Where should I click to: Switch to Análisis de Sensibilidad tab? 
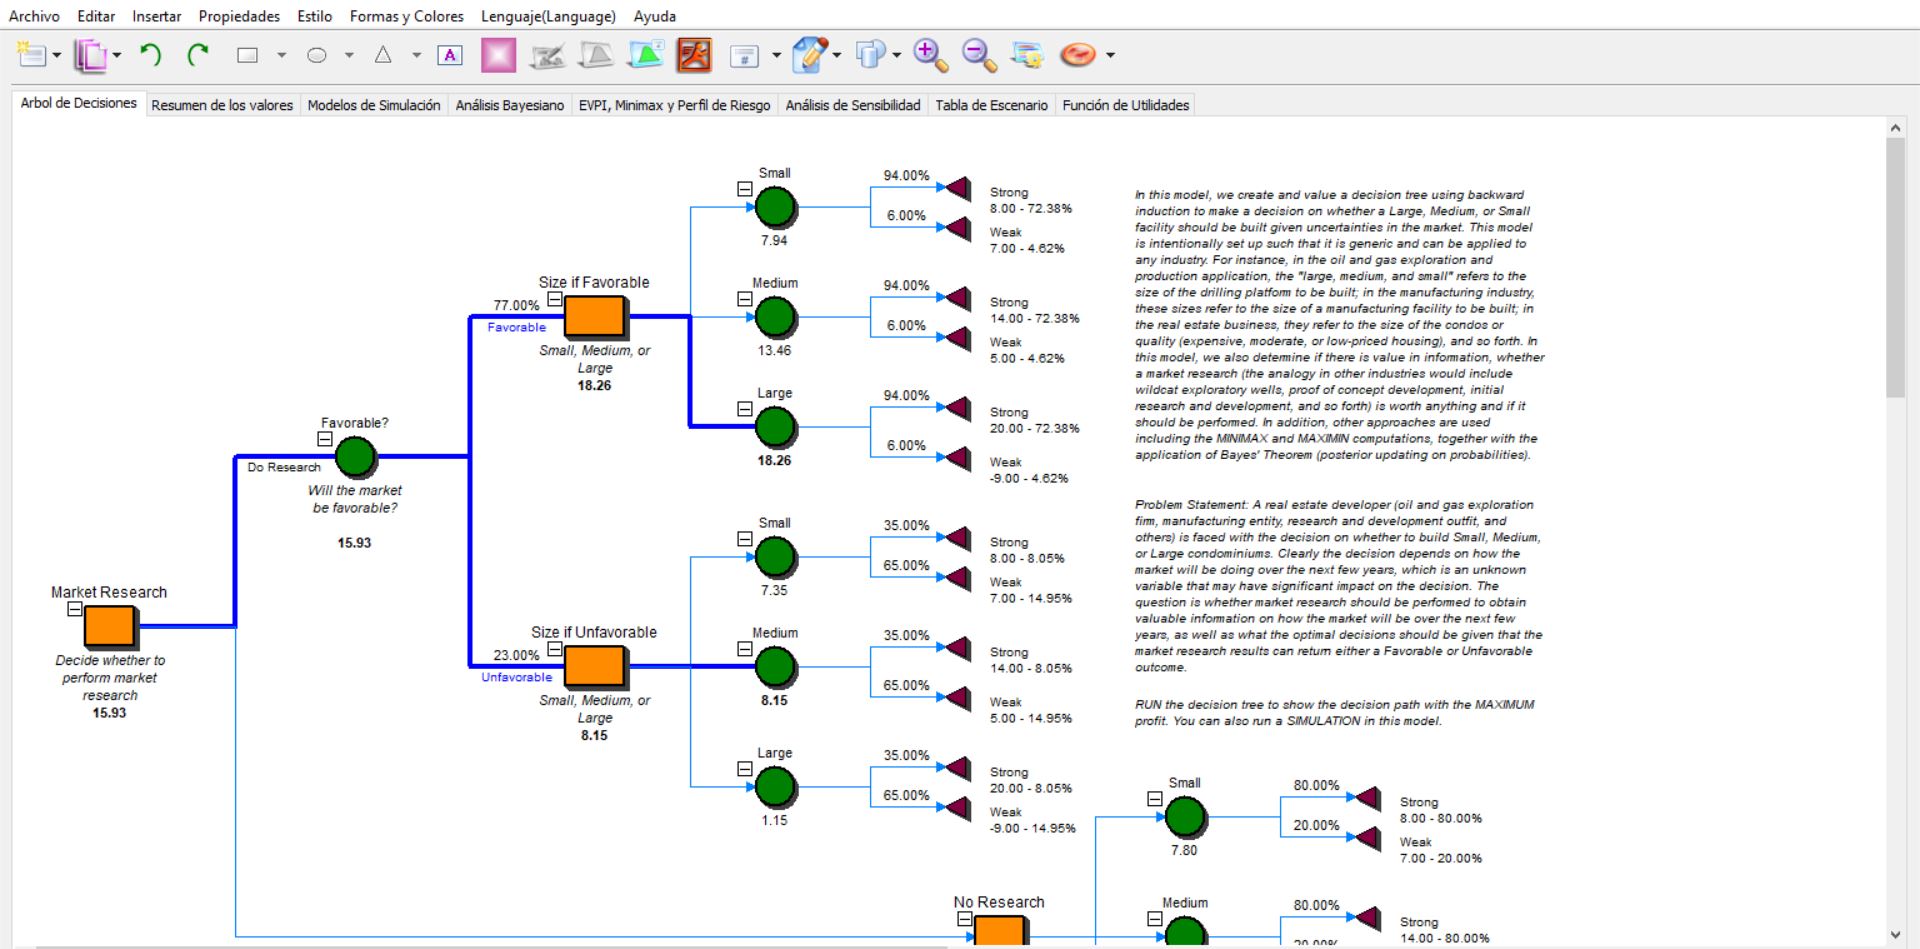tap(853, 105)
